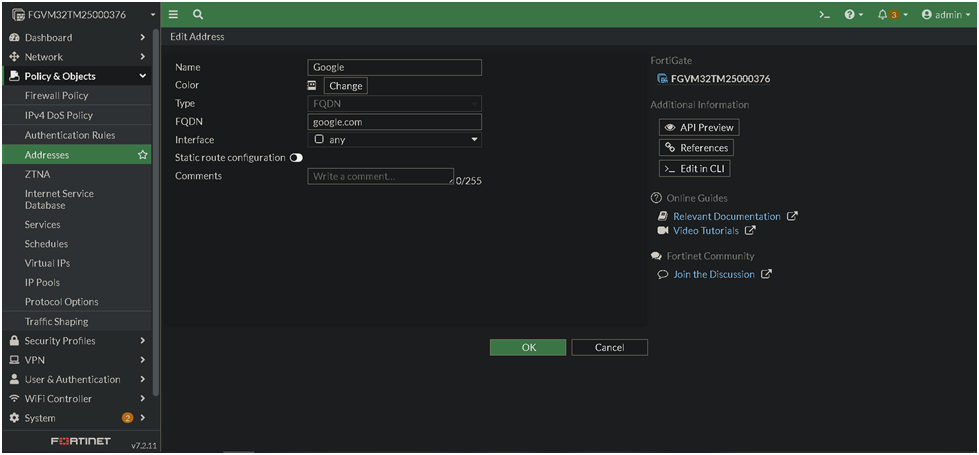Click the Comments text area
Image resolution: width=979 pixels, height=455 pixels.
tap(381, 177)
